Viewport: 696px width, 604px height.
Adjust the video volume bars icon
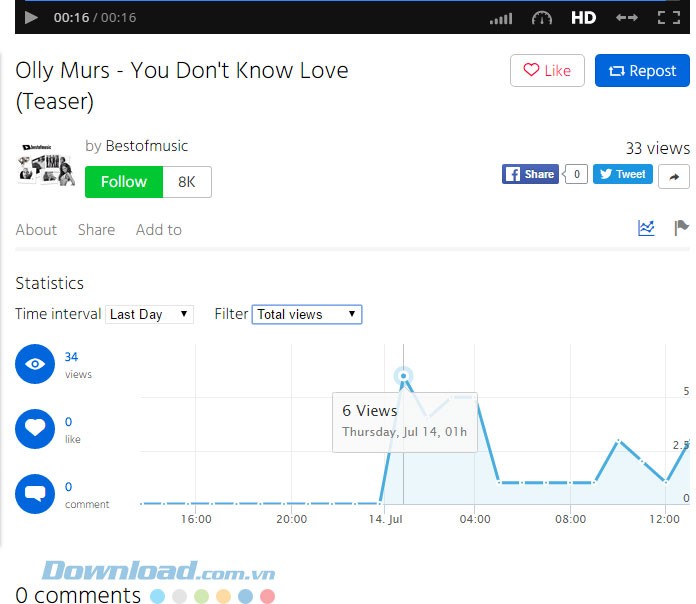pos(501,18)
